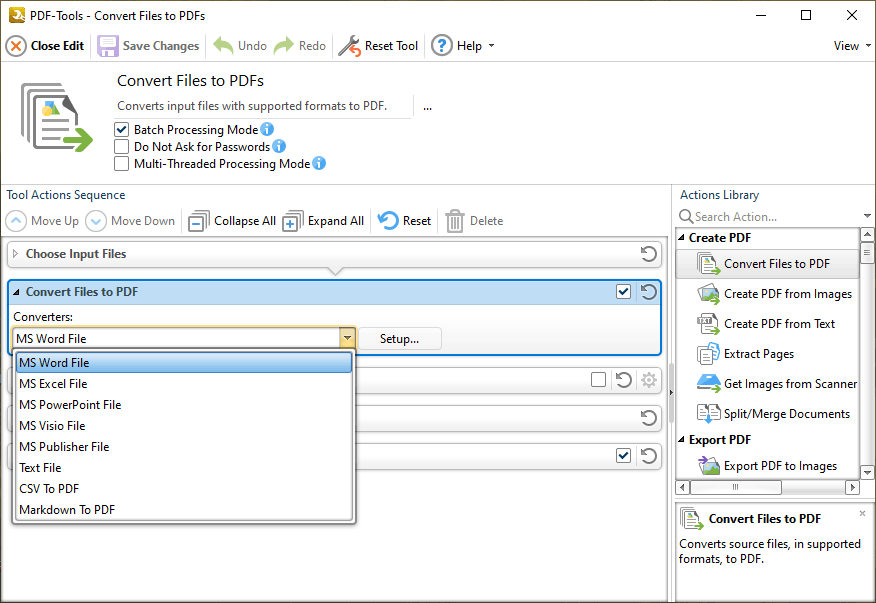876x603 pixels.
Task: Select Create PDF from Images action
Action: [x=787, y=294]
